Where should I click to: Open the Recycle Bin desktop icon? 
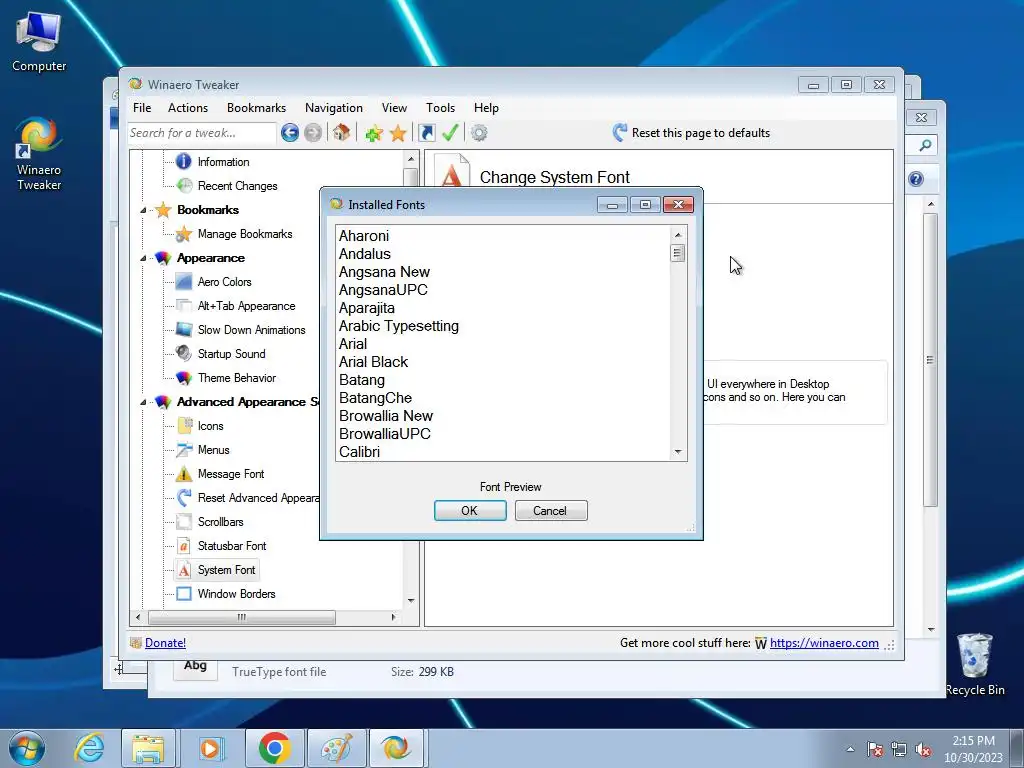click(974, 664)
